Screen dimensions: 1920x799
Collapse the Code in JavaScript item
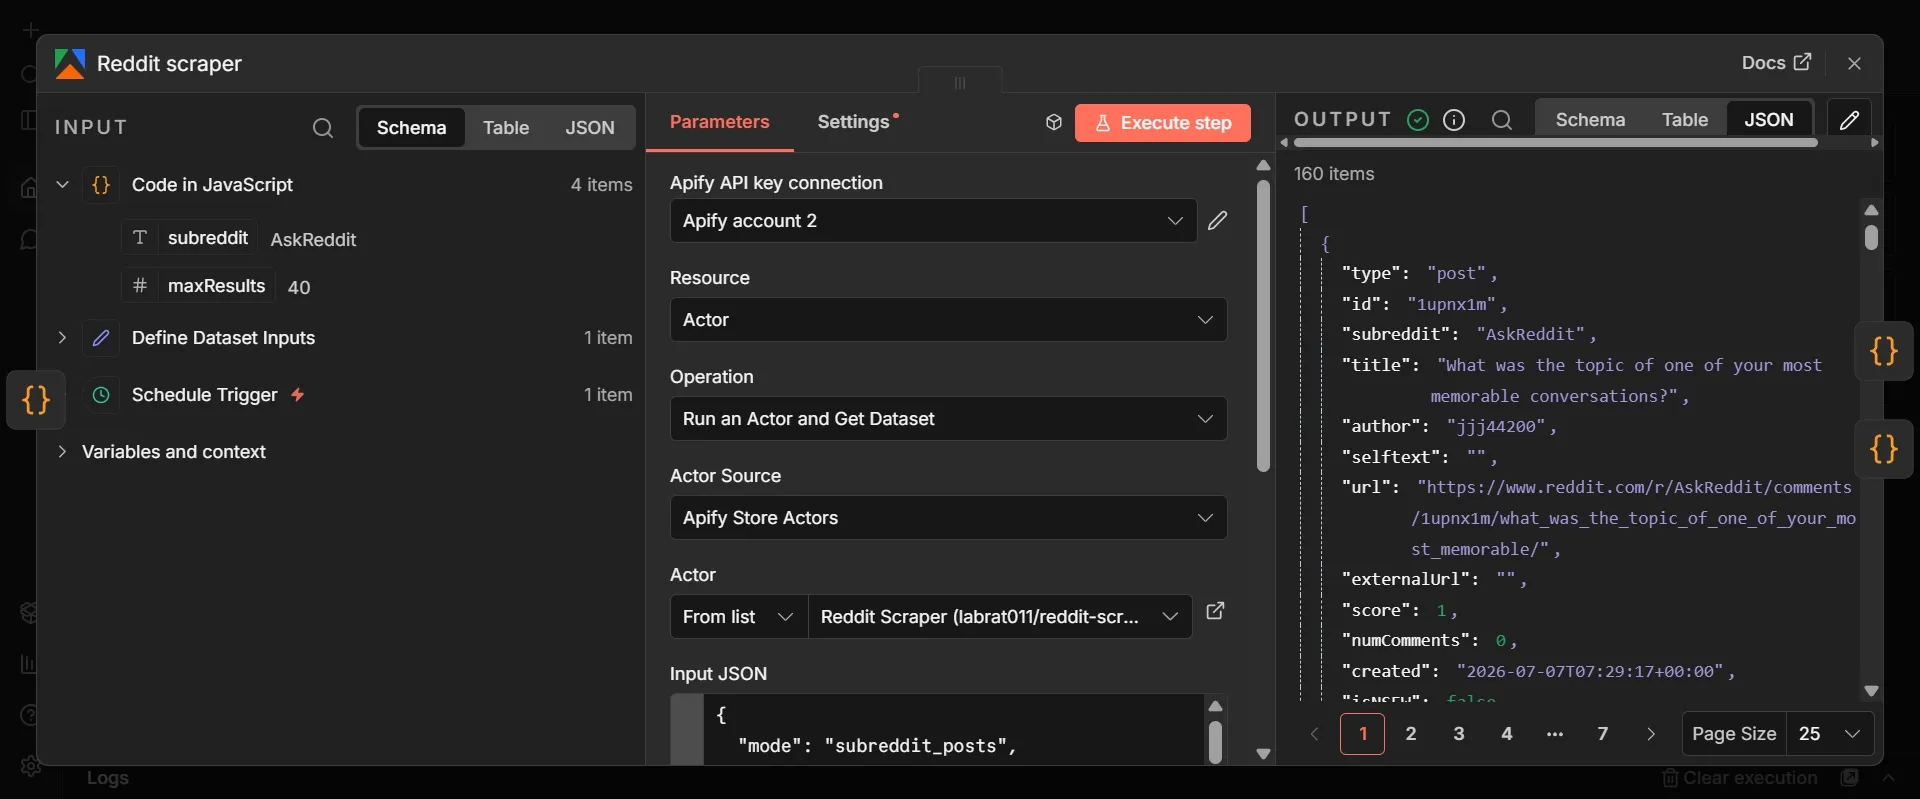click(x=62, y=185)
